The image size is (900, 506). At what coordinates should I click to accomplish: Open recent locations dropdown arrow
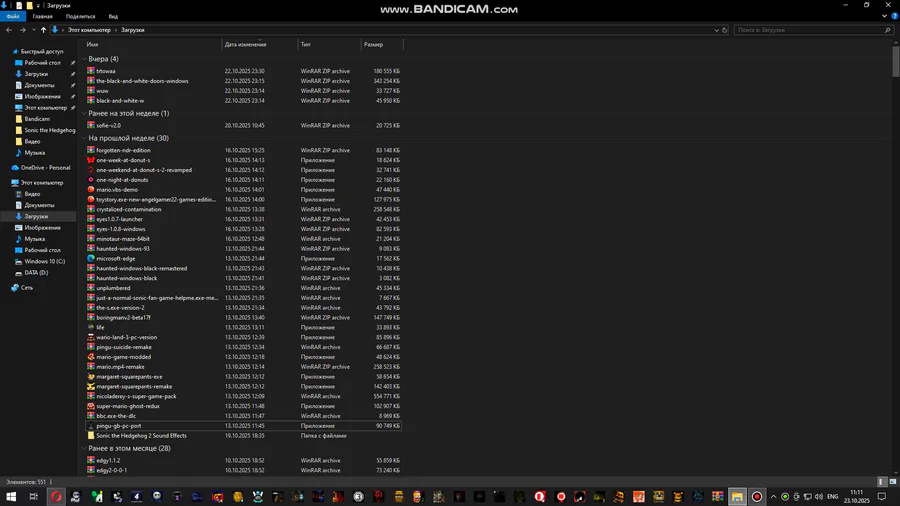[x=34, y=30]
